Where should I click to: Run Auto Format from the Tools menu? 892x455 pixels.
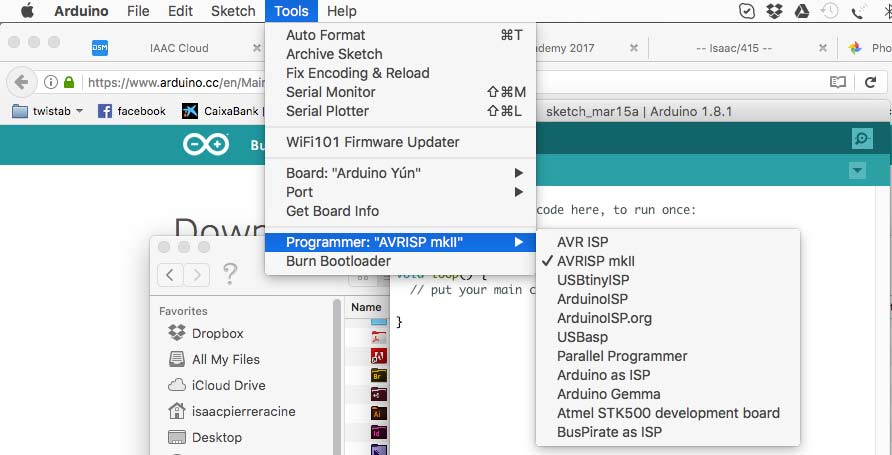(400, 35)
